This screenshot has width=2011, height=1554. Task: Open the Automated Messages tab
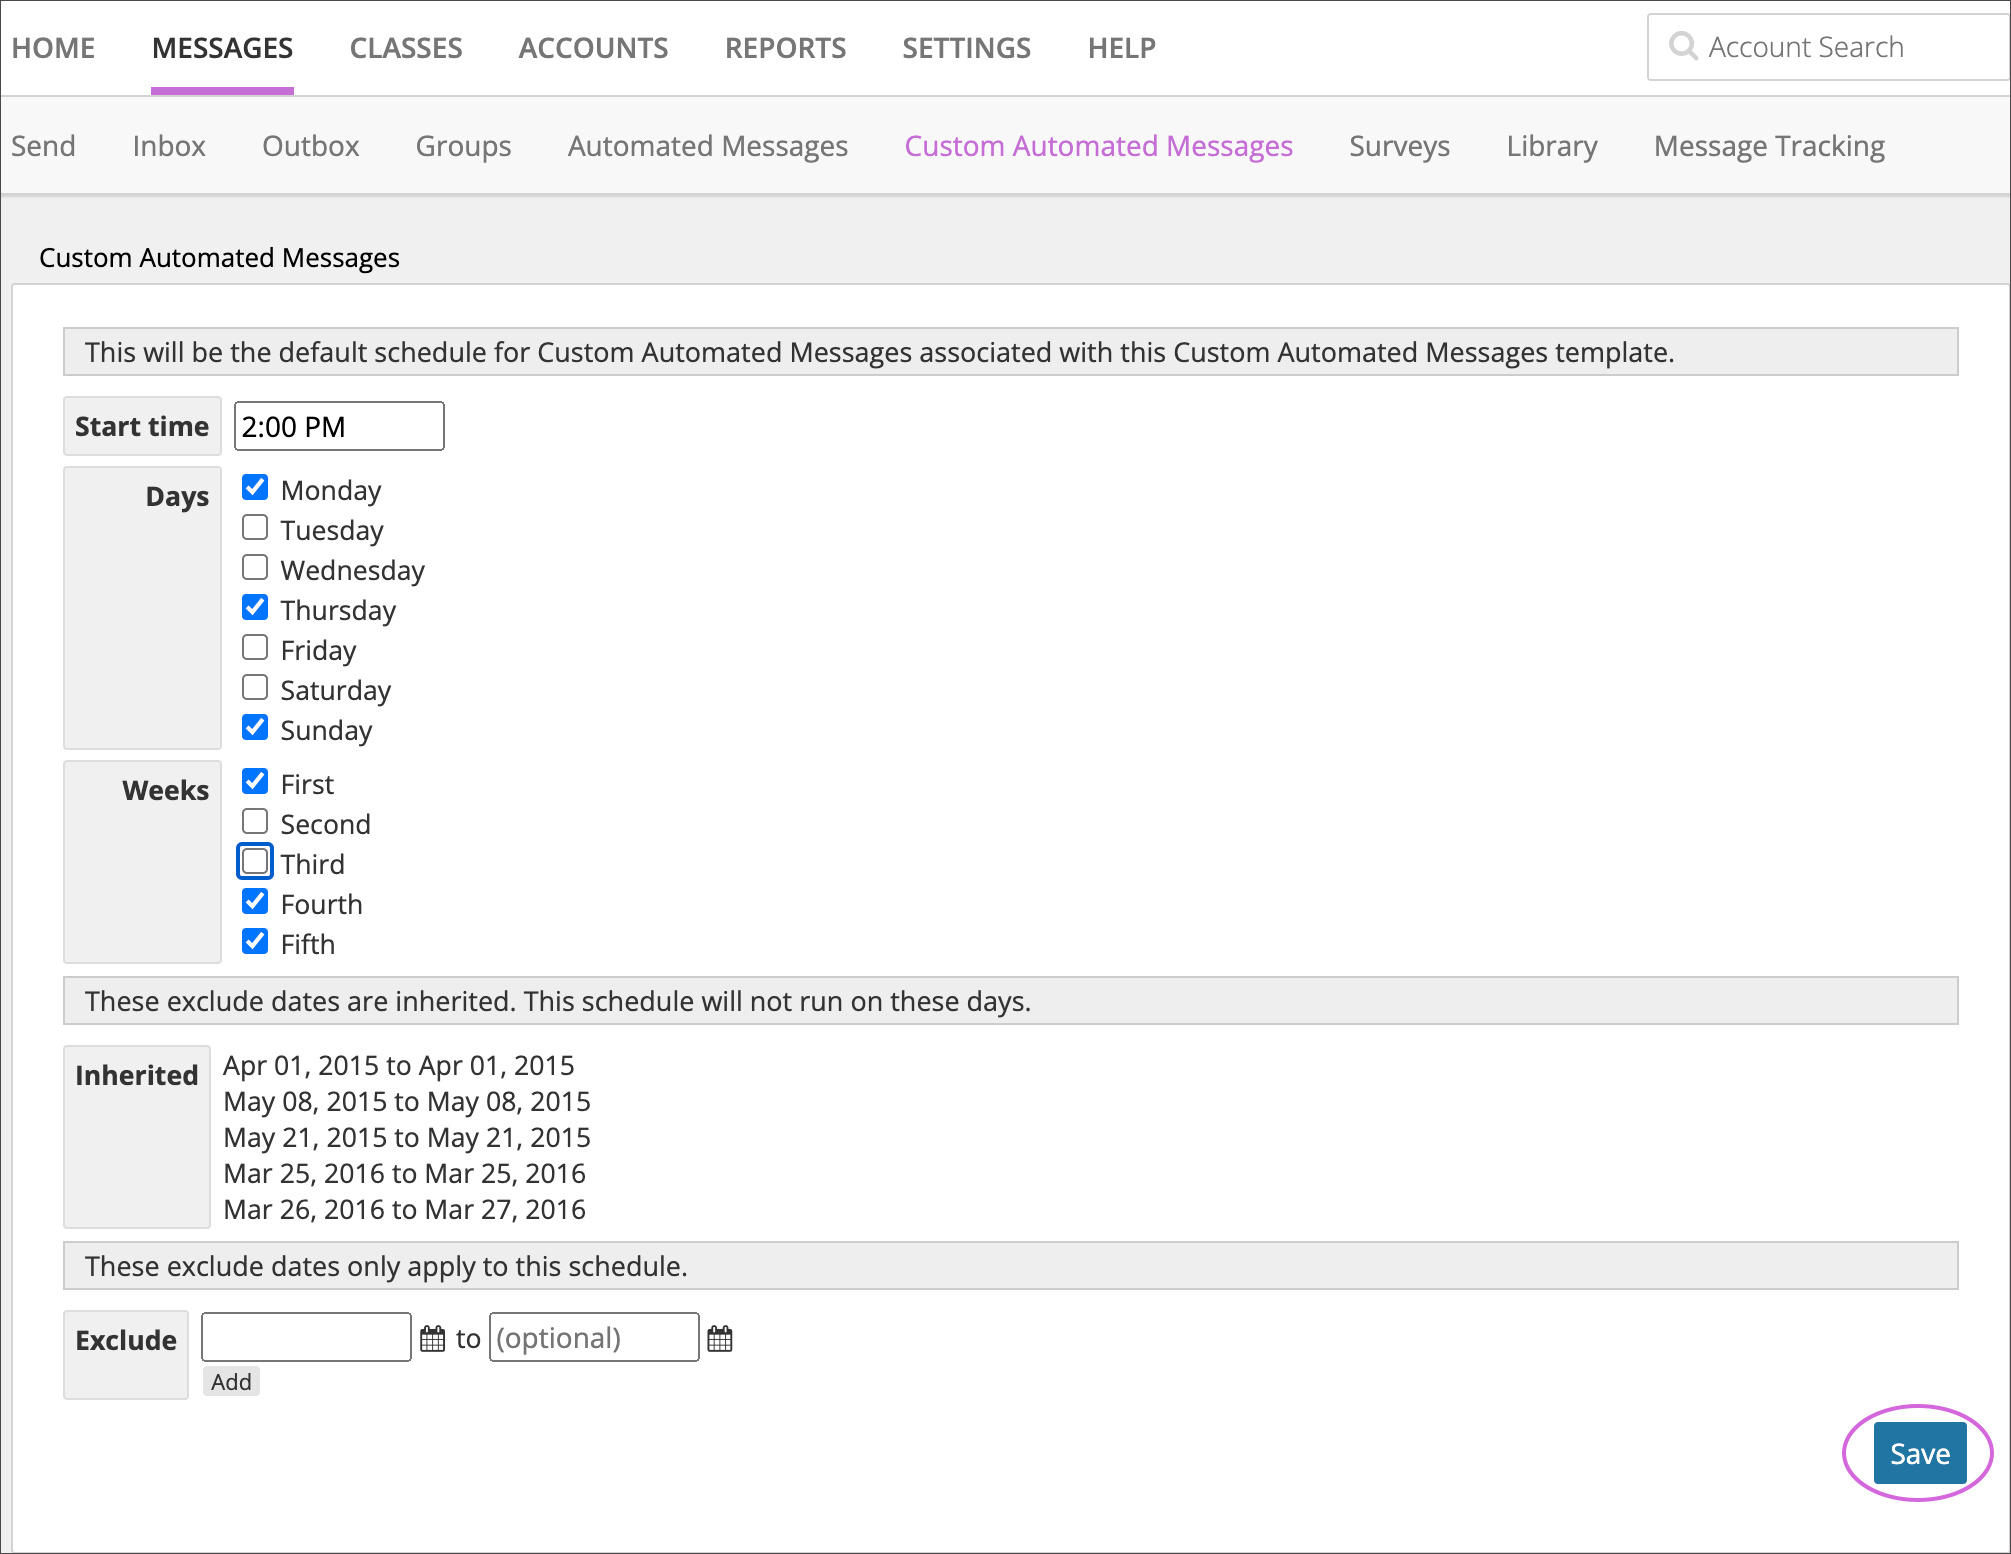click(707, 146)
